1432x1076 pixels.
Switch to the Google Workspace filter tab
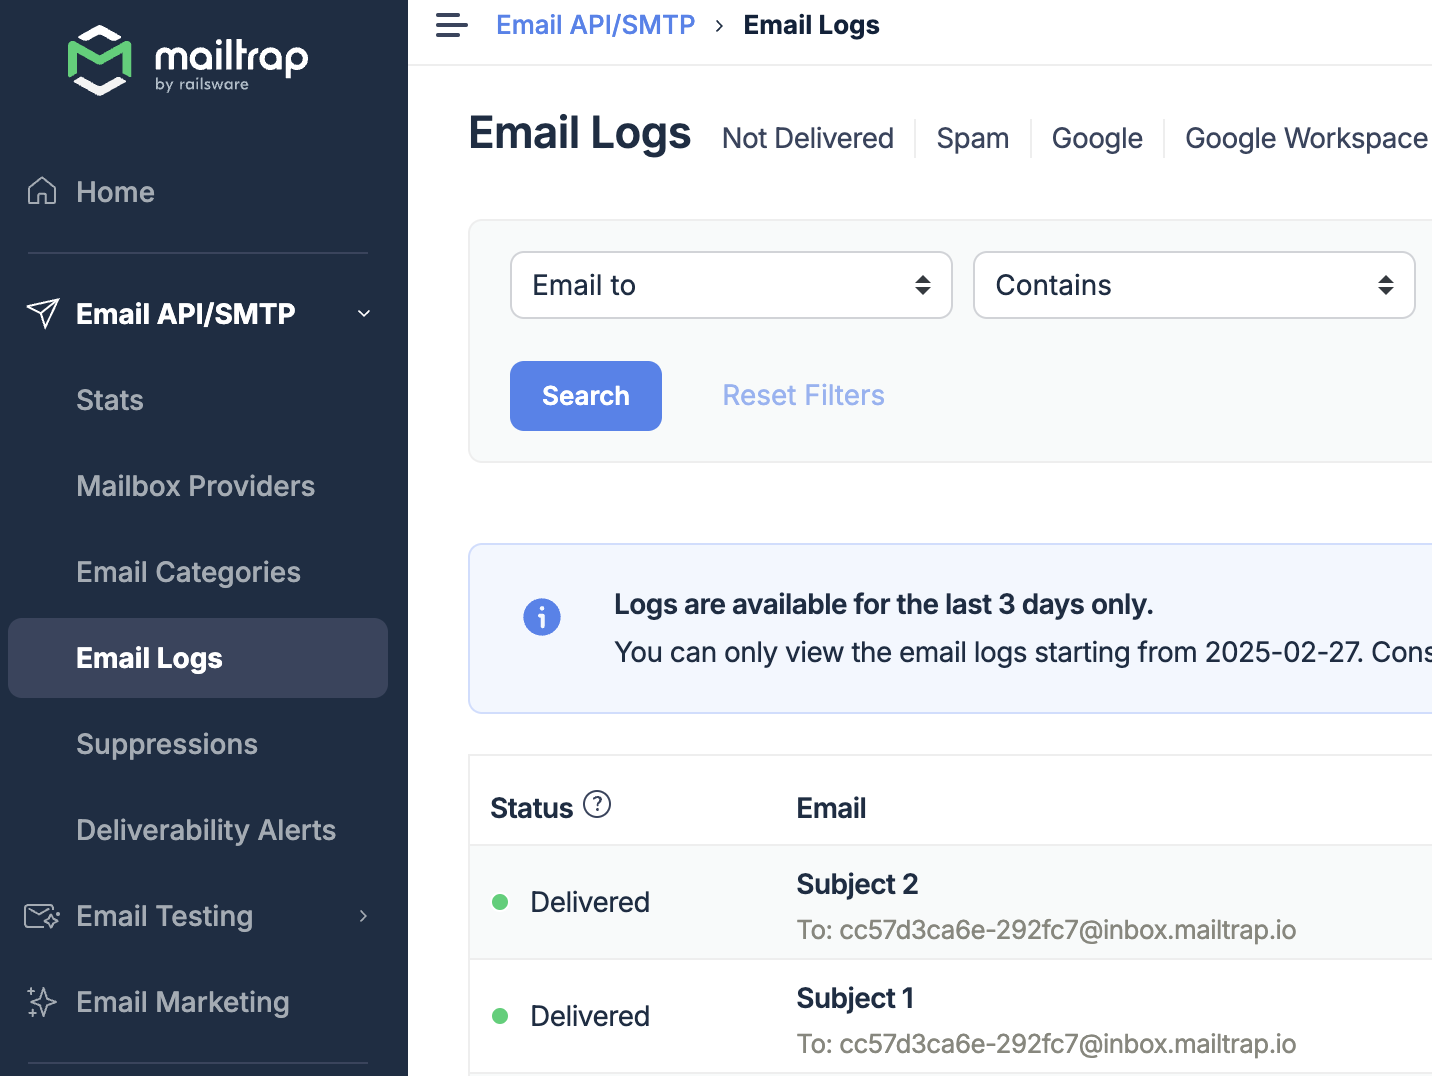[x=1306, y=138]
